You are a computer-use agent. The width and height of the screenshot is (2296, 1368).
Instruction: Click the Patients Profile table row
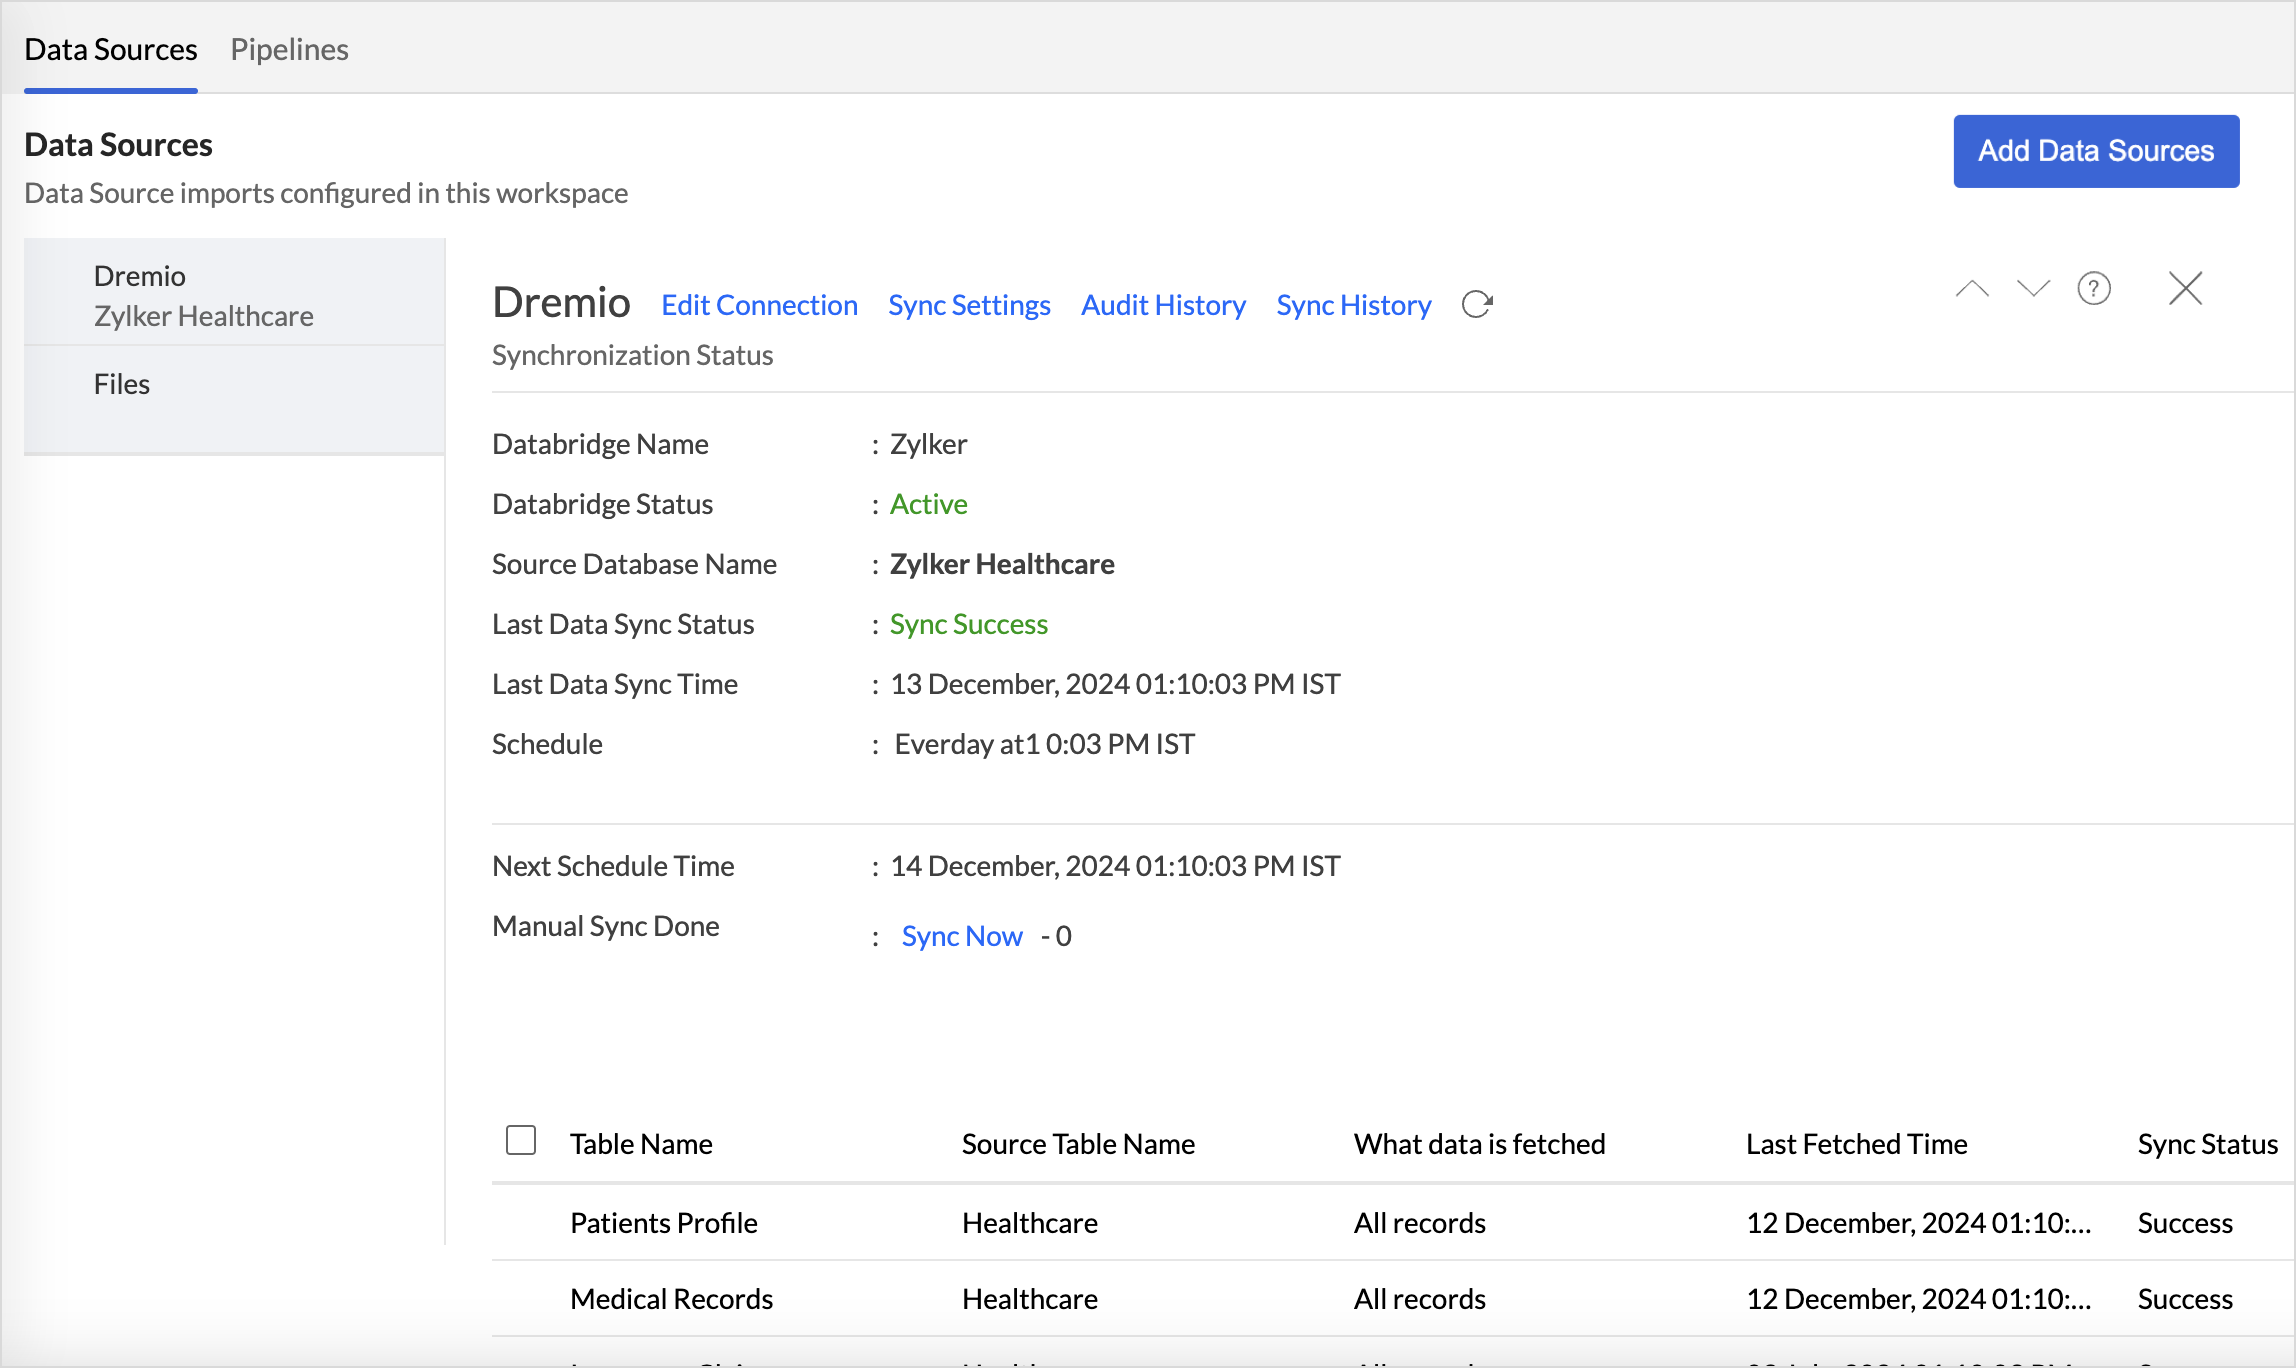tap(664, 1223)
